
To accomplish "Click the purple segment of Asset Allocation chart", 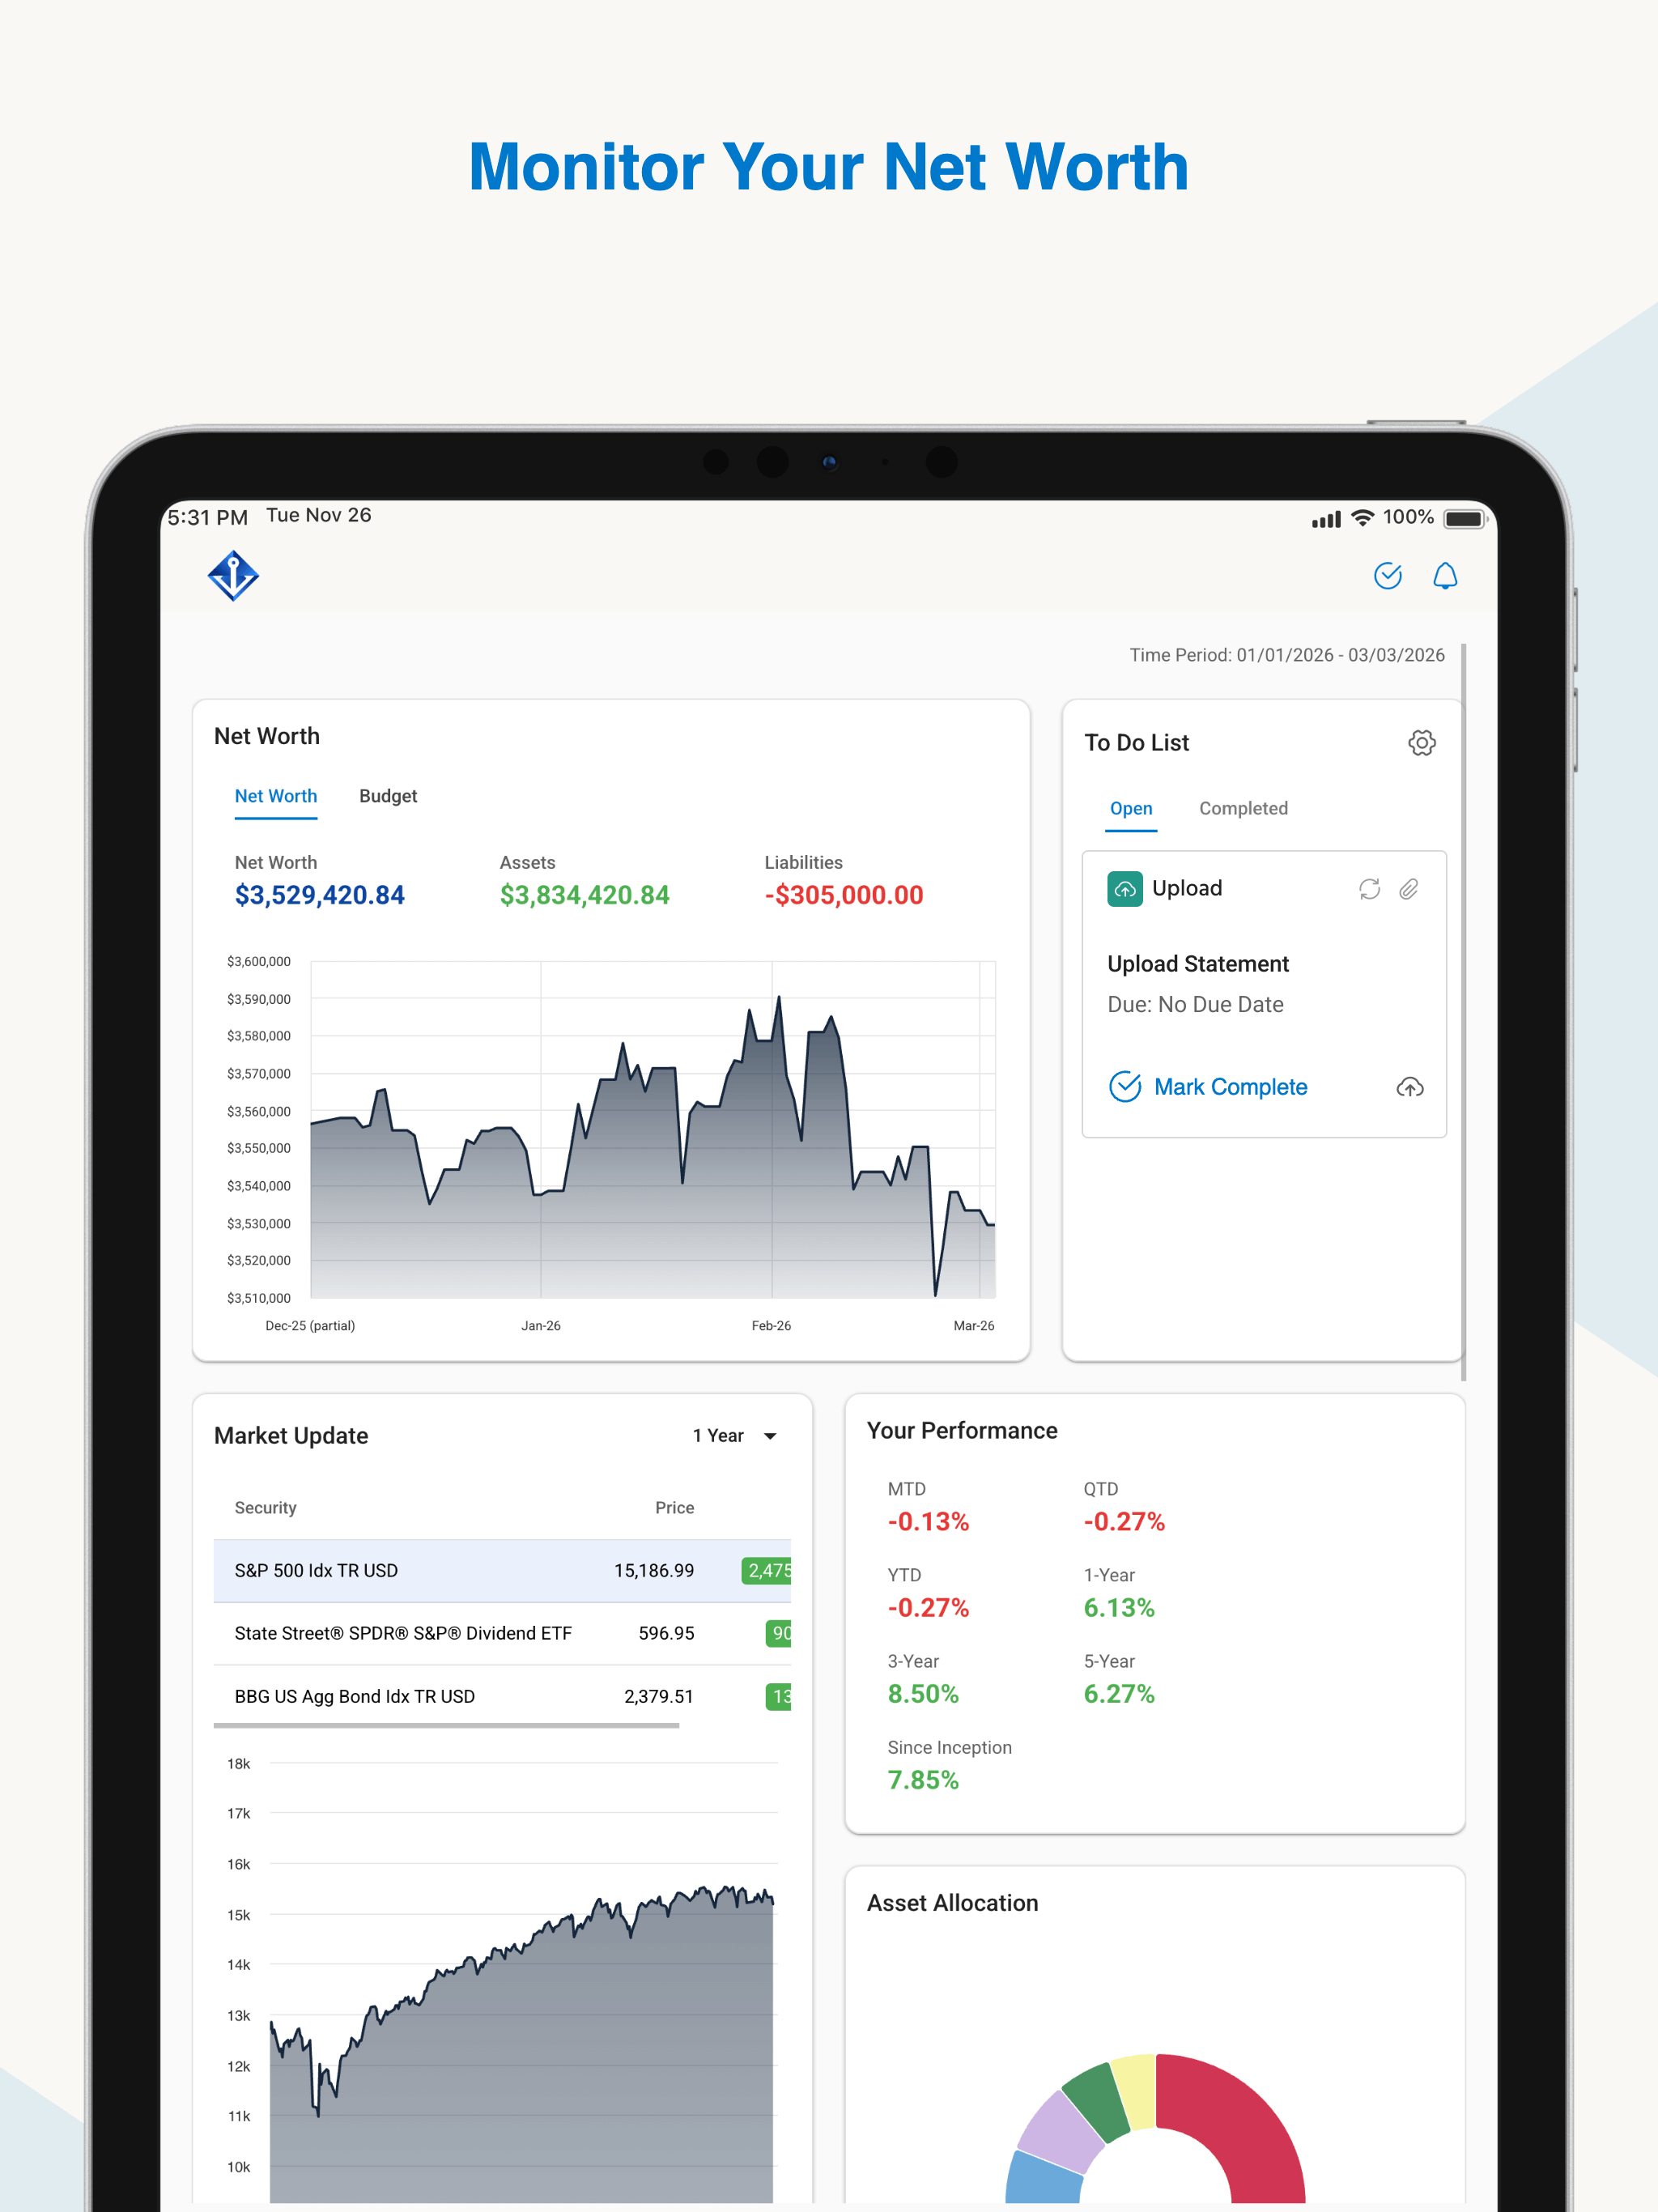I will click(x=1060, y=2133).
